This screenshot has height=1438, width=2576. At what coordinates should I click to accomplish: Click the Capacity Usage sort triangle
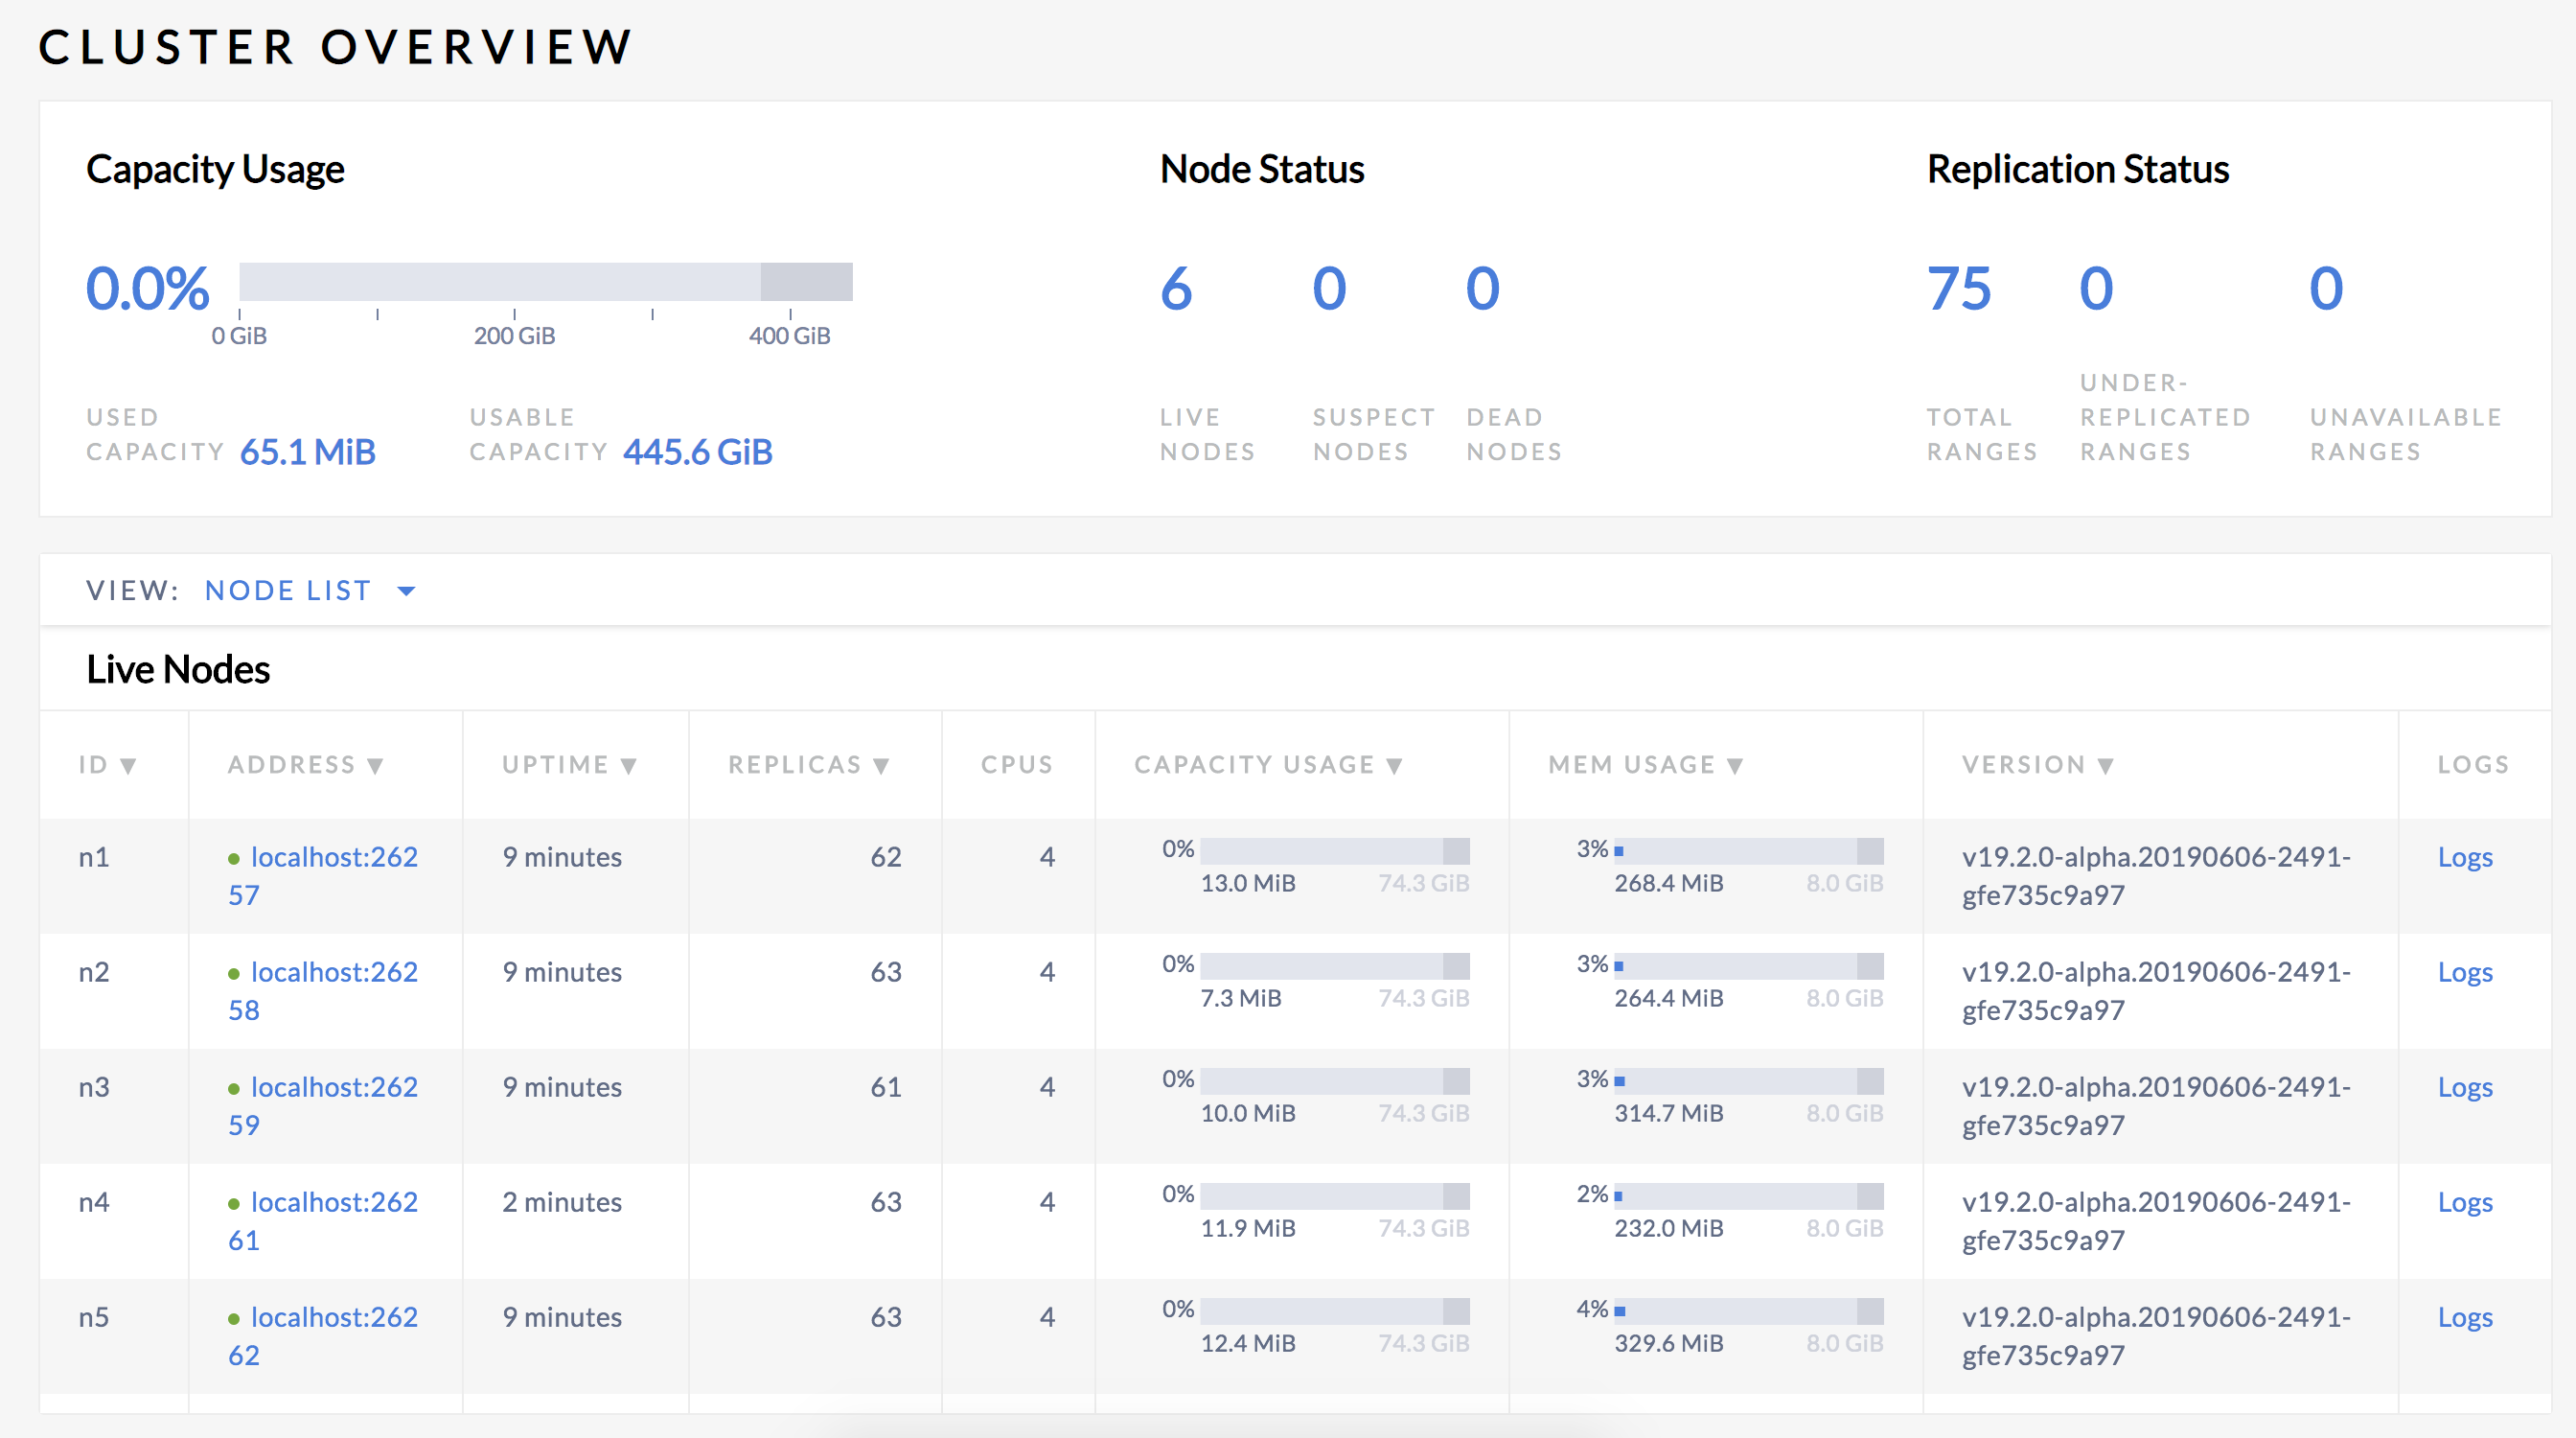[1396, 765]
